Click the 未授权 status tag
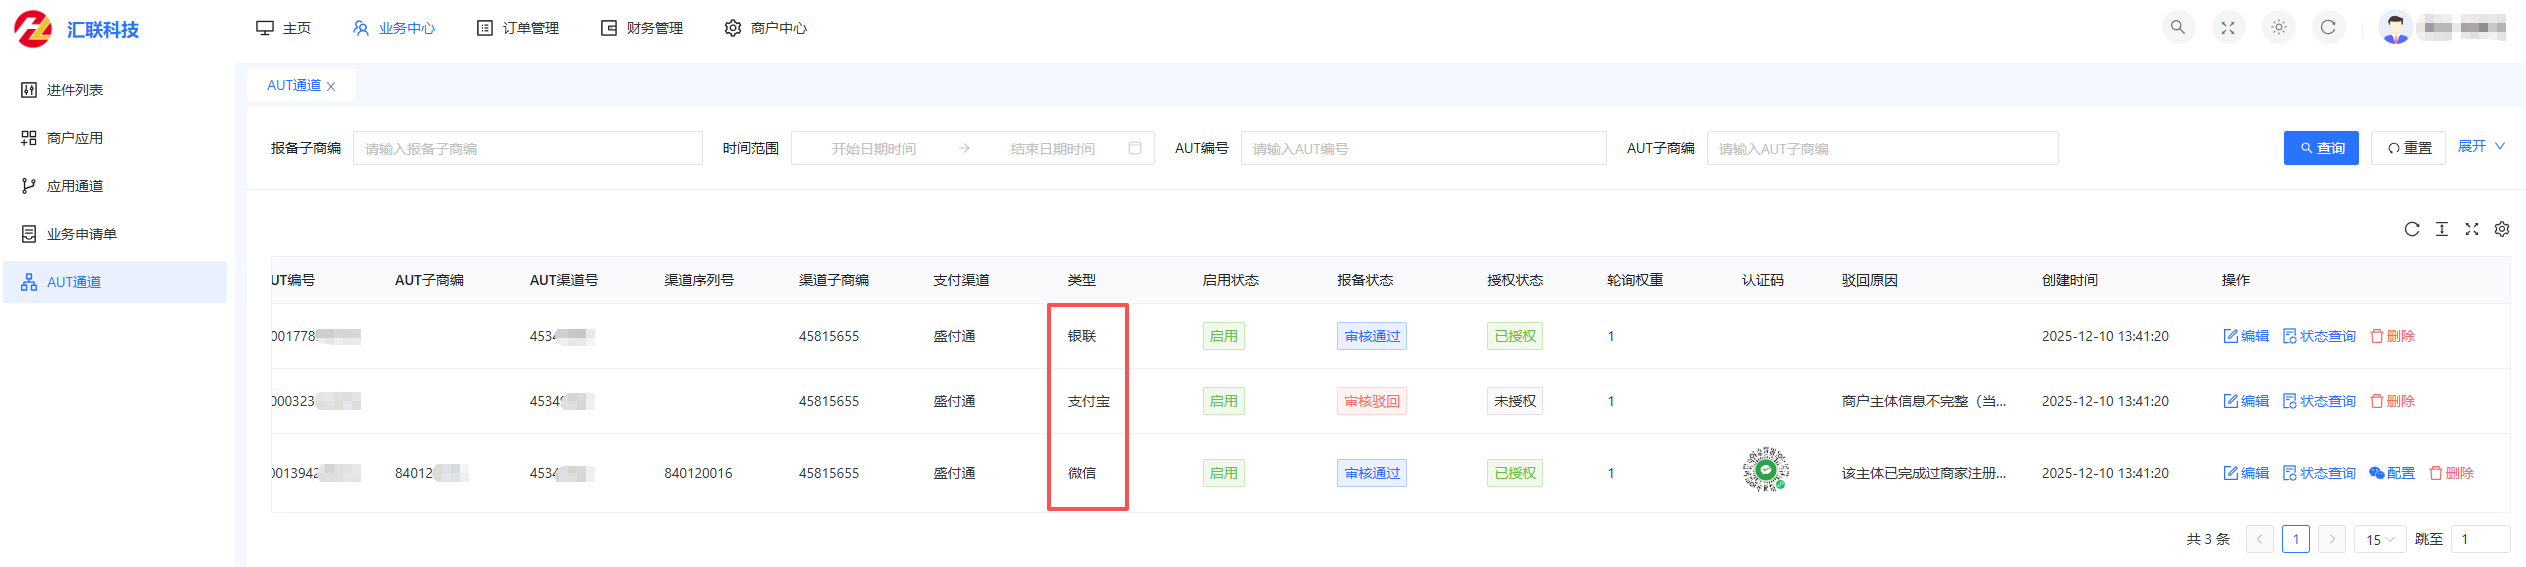The width and height of the screenshot is (2526, 567). 1514,401
